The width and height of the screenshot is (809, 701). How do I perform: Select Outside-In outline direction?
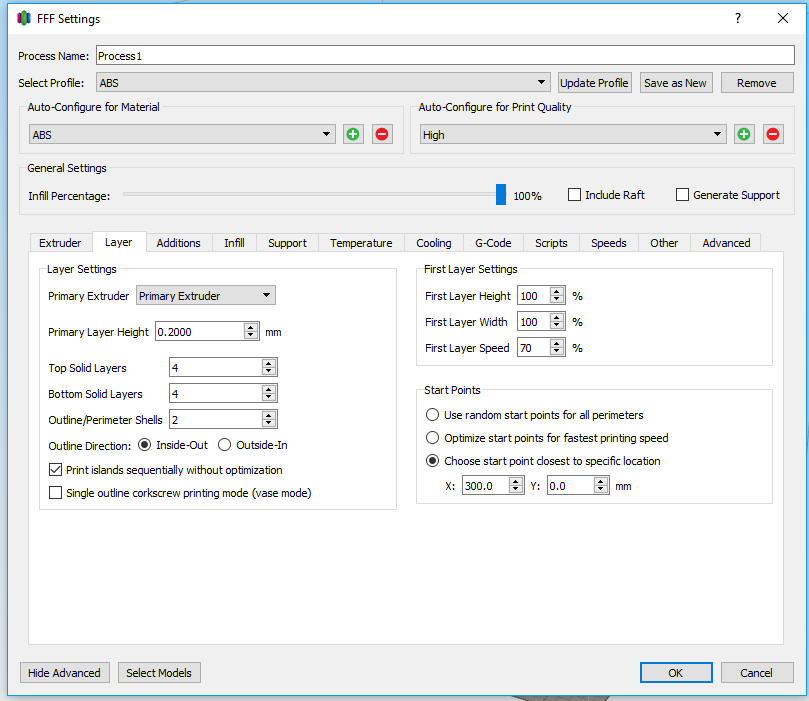(224, 445)
